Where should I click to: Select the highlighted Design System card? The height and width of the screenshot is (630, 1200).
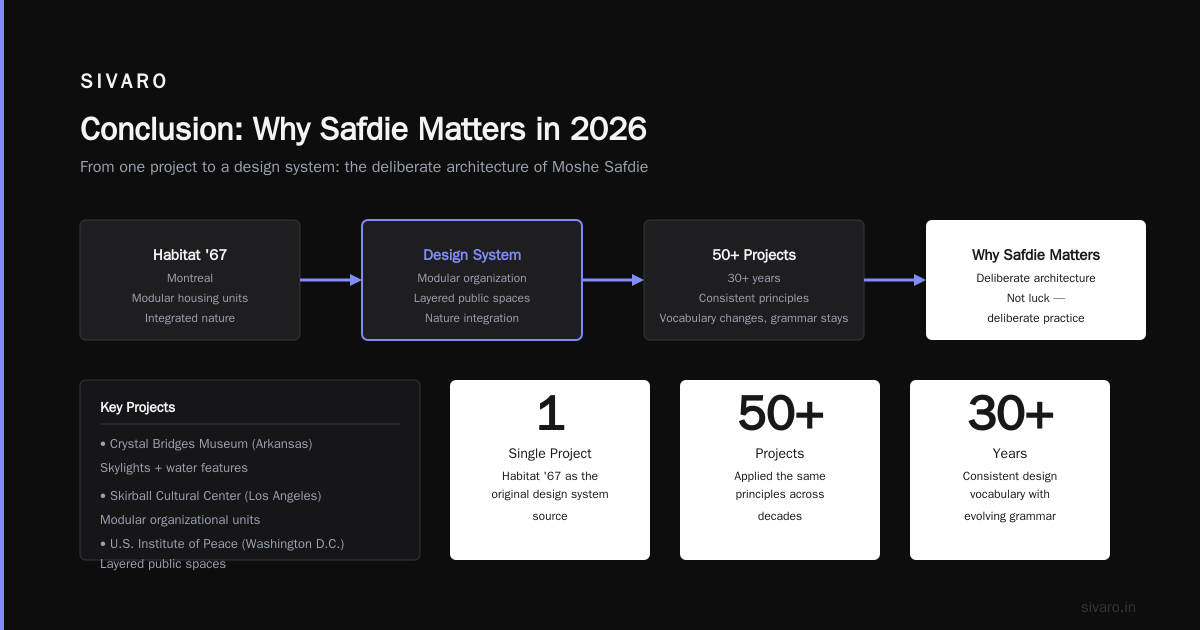[472, 280]
